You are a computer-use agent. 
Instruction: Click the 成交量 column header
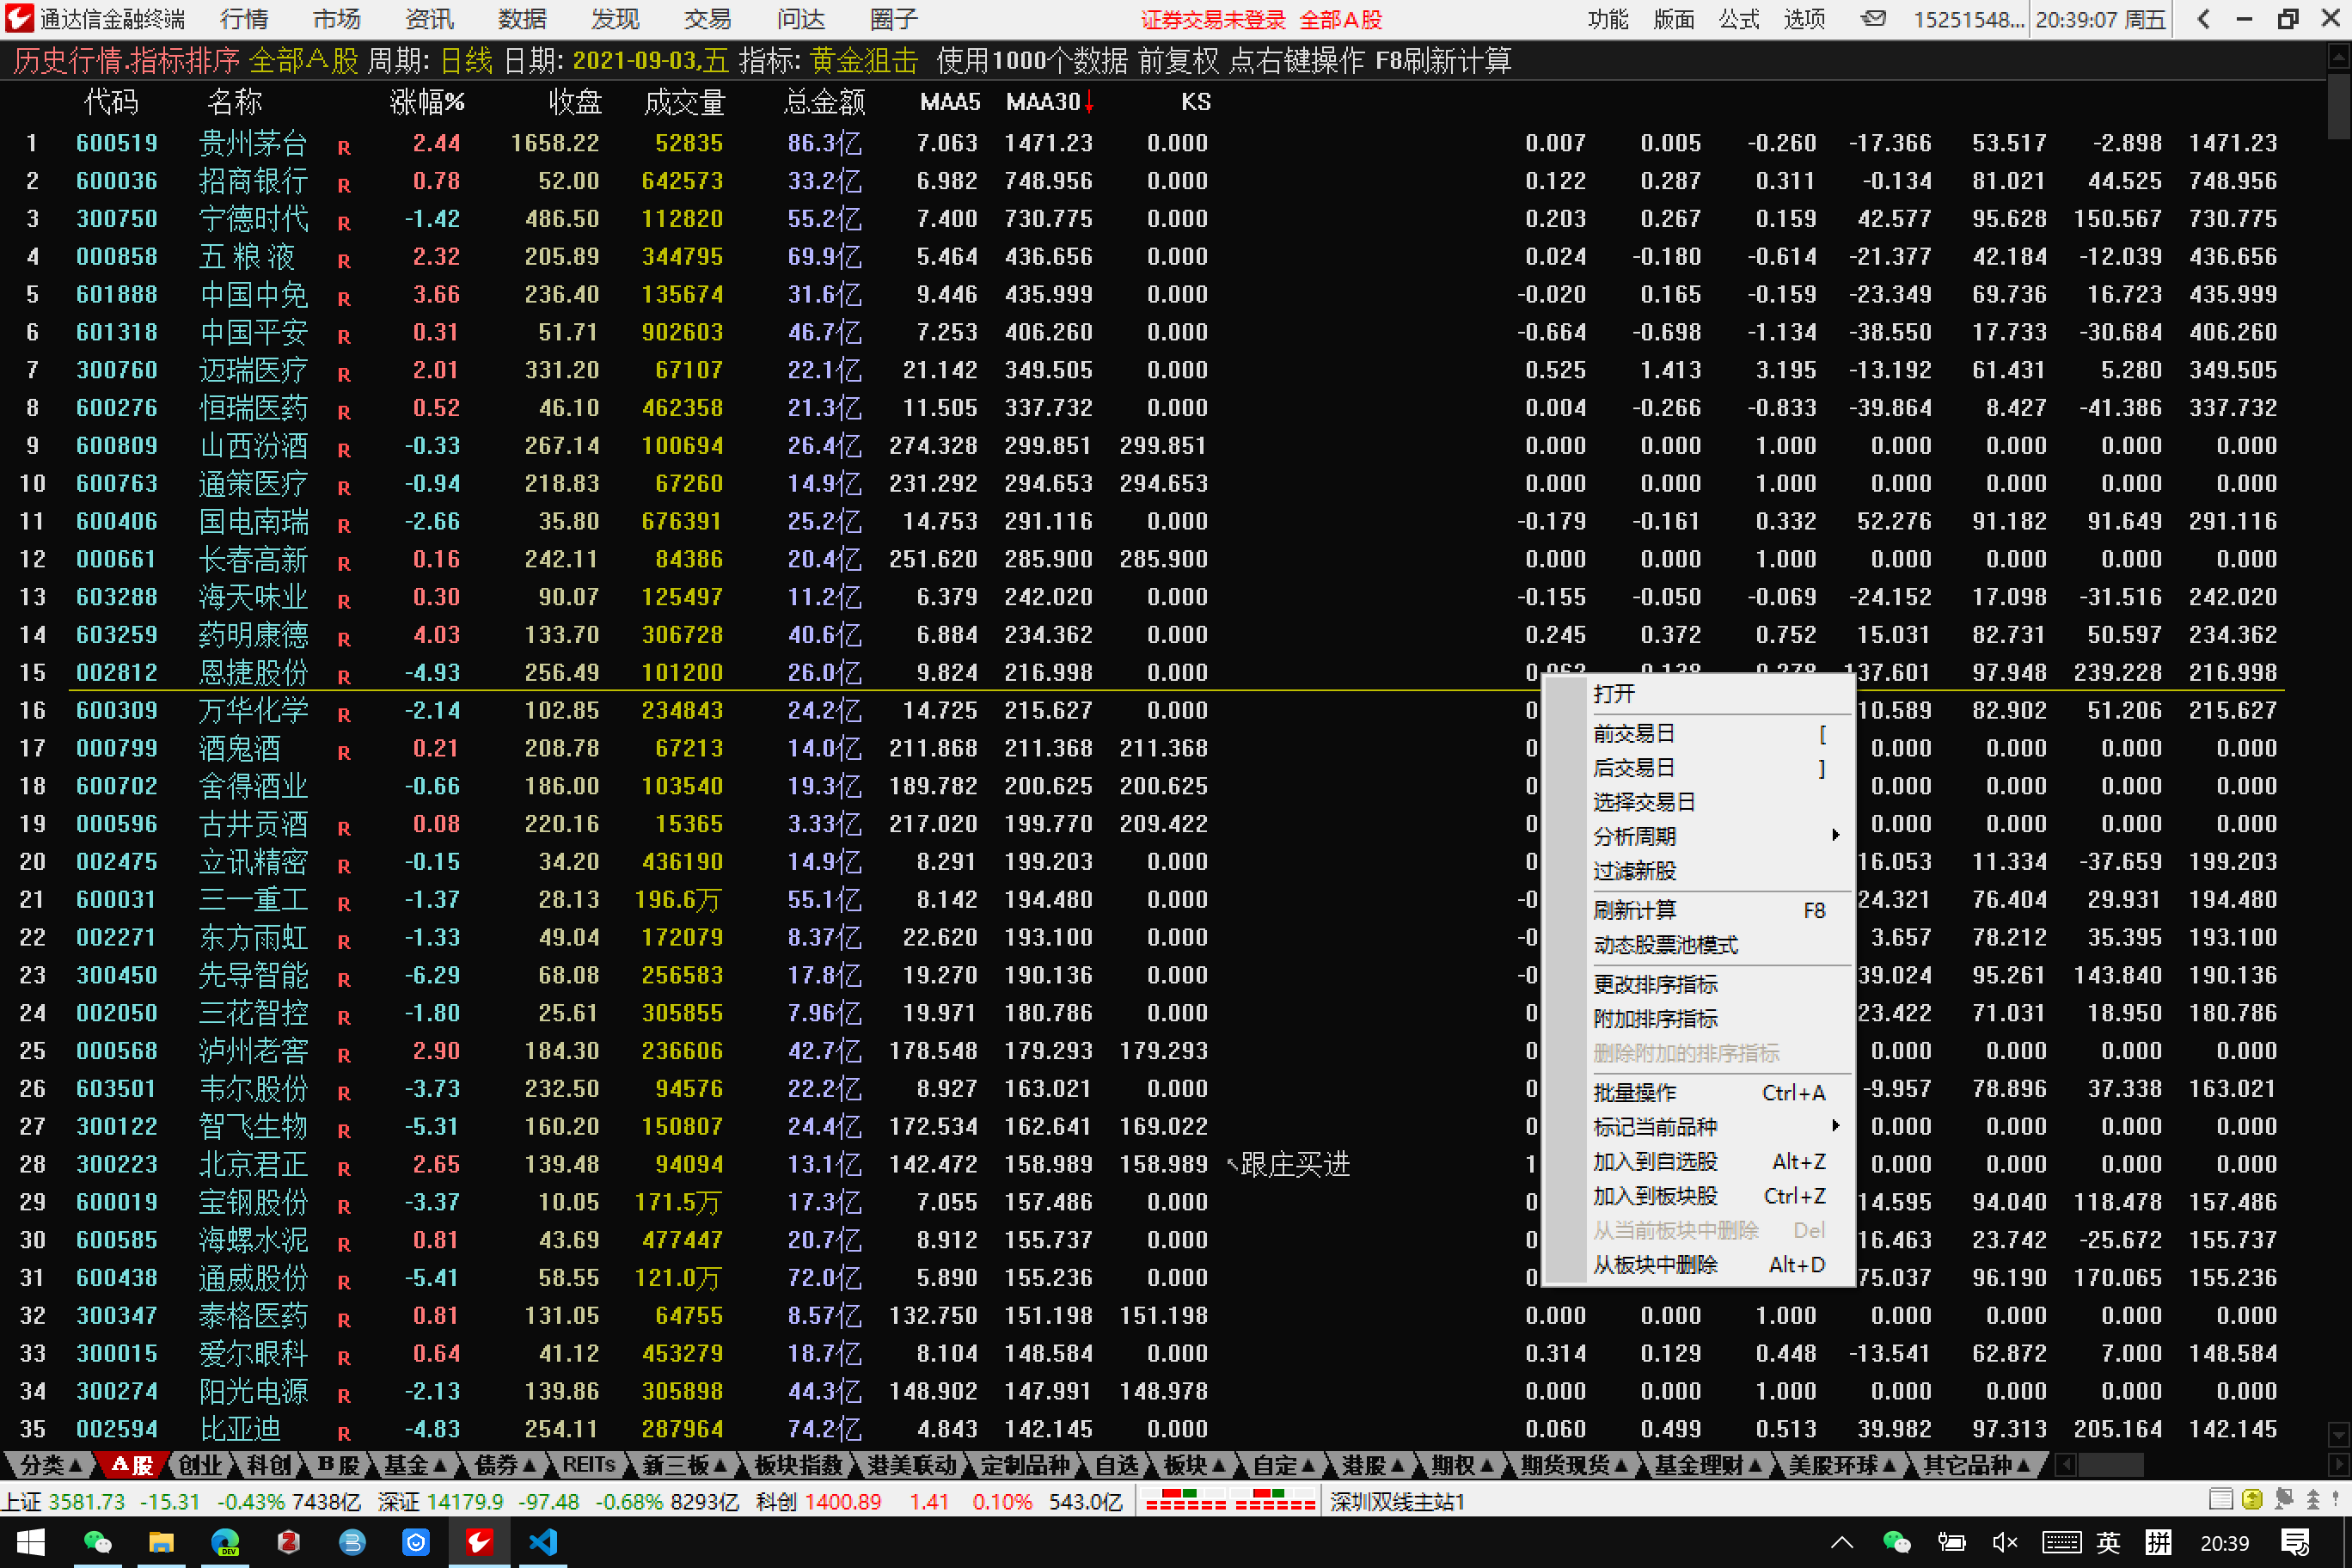pos(684,102)
